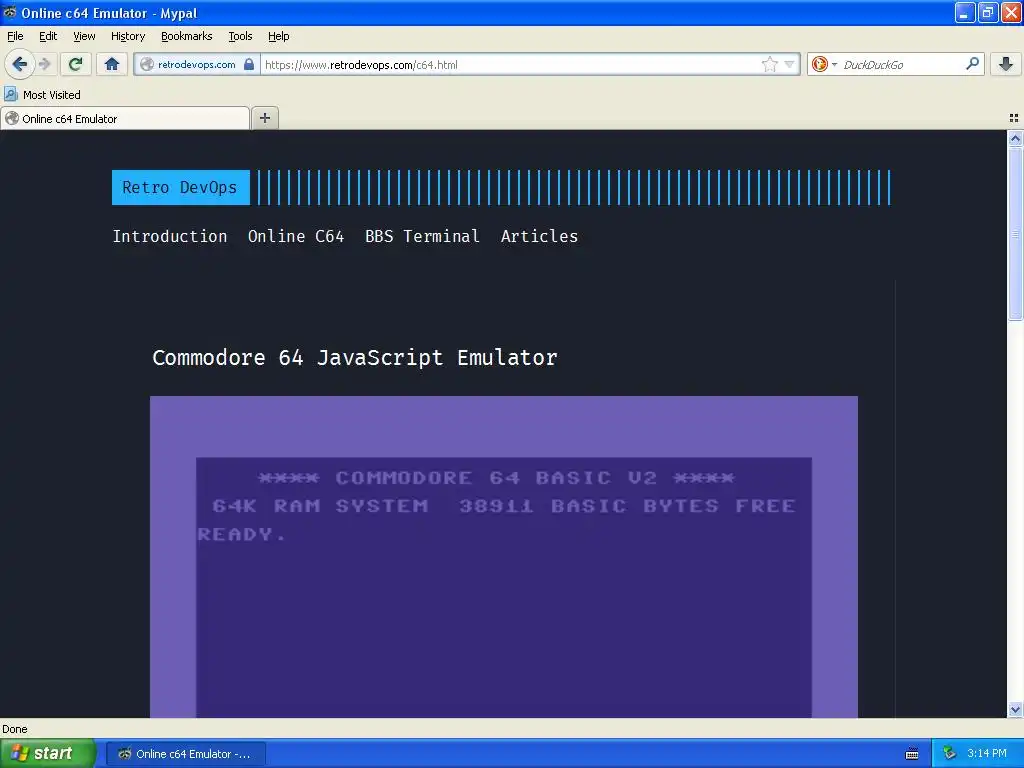
Task: Open the Tools menu
Action: (240, 36)
